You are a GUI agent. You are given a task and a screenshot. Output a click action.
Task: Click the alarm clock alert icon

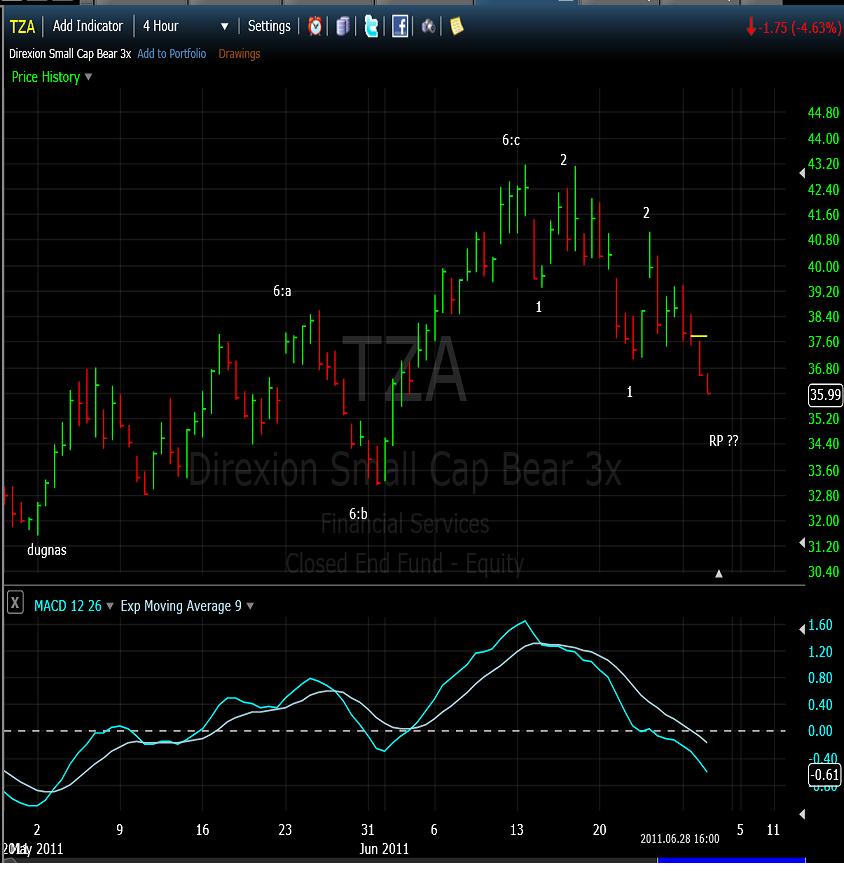(x=315, y=26)
